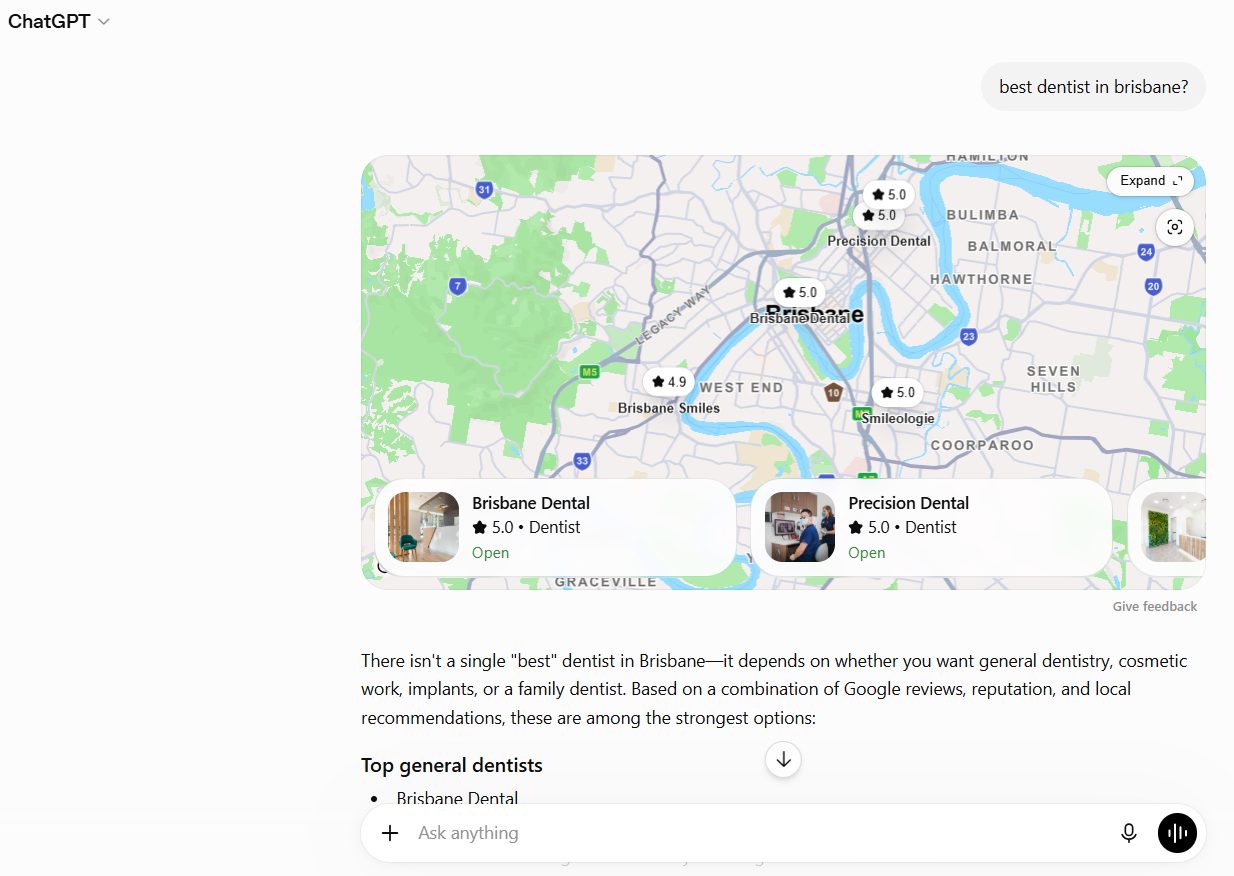Click the Precision Dental card thumbnail photo
The width and height of the screenshot is (1234, 876).
(799, 527)
